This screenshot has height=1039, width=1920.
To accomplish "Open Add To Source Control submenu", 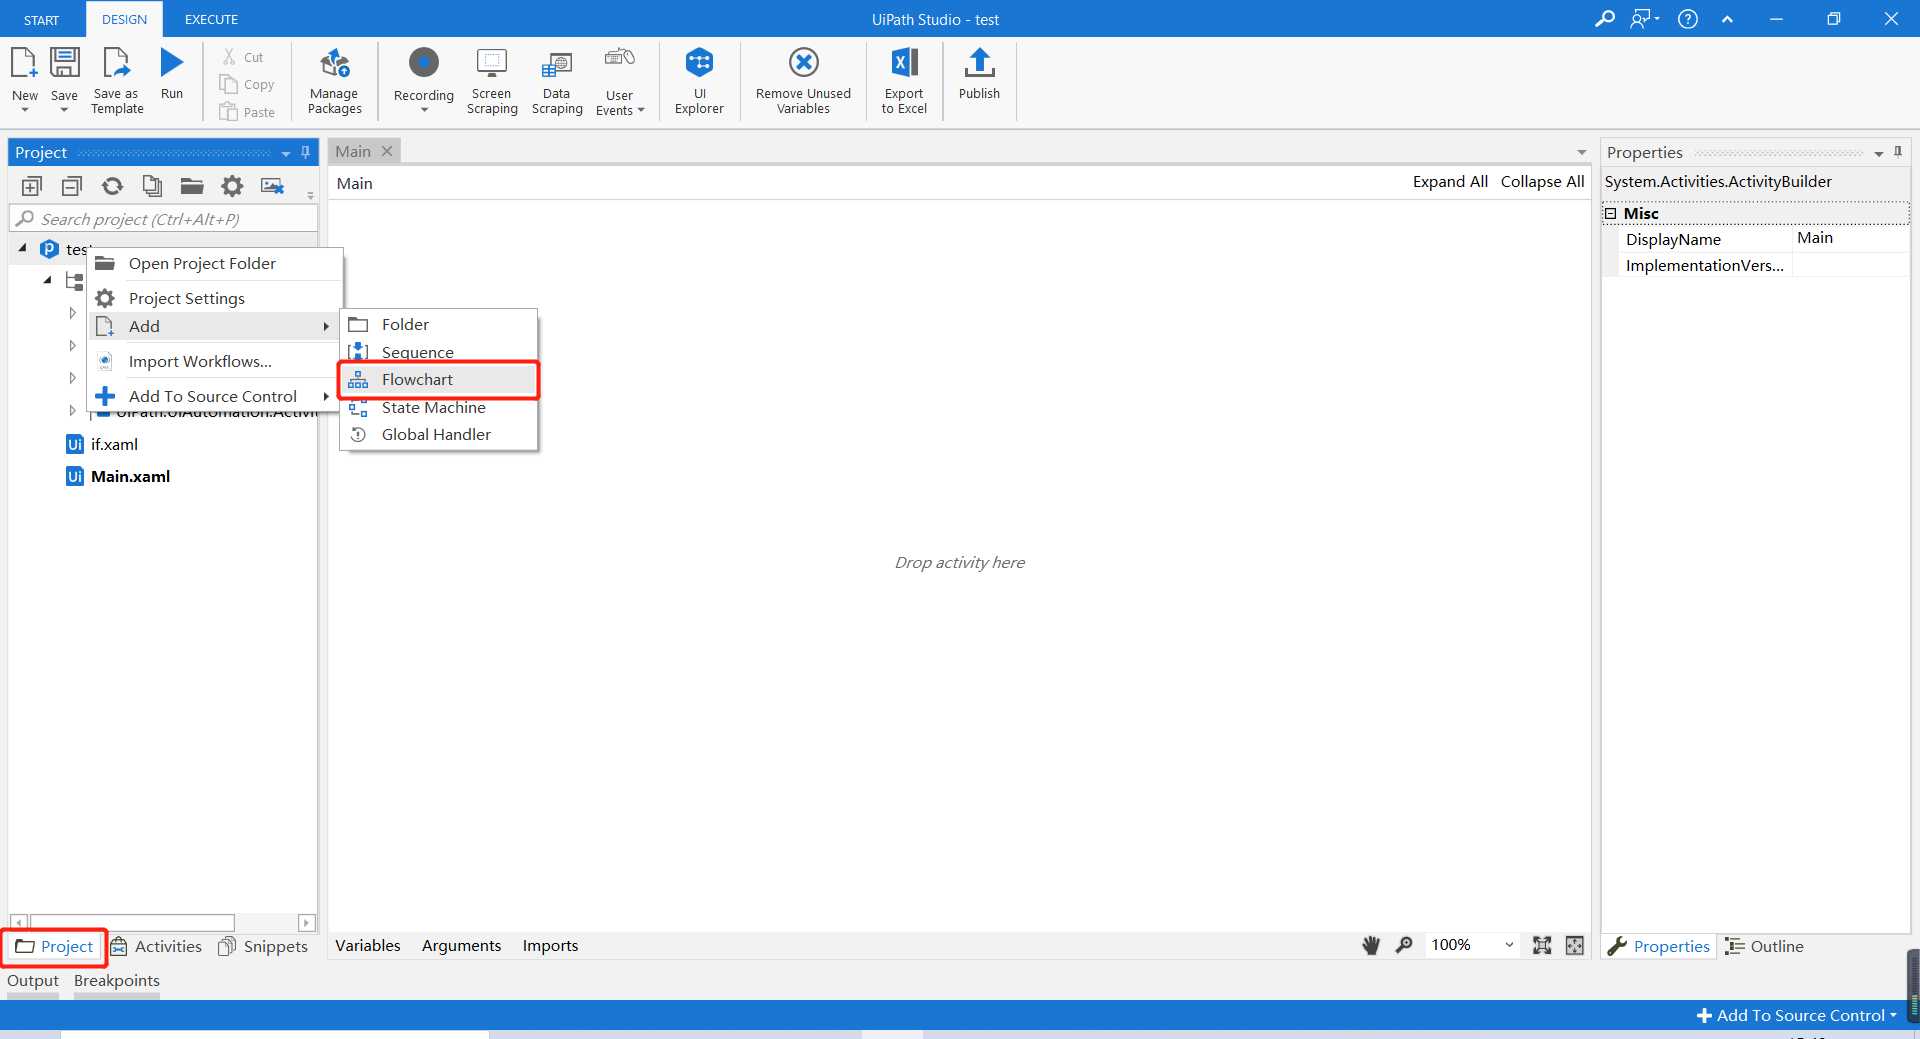I will click(215, 396).
